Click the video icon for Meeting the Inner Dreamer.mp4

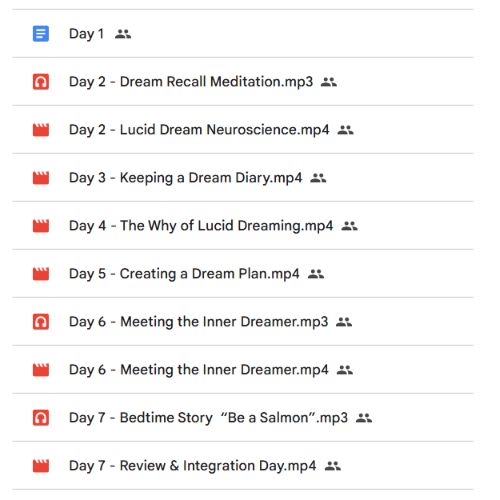[41, 370]
